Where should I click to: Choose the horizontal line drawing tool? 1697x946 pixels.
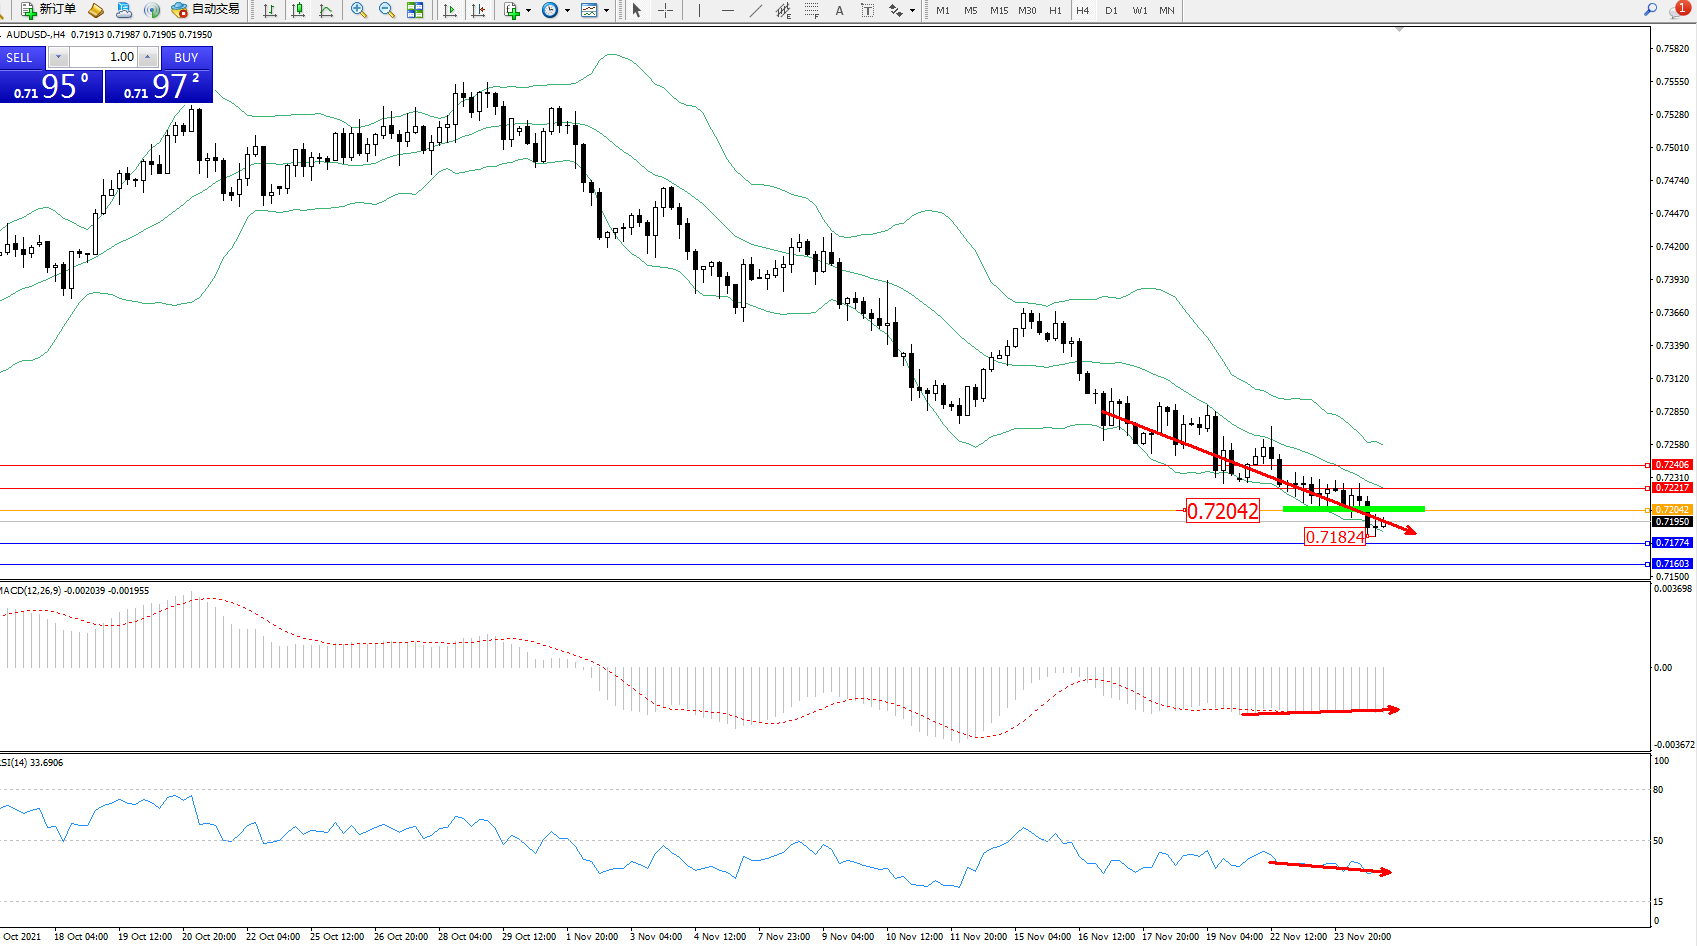point(727,10)
